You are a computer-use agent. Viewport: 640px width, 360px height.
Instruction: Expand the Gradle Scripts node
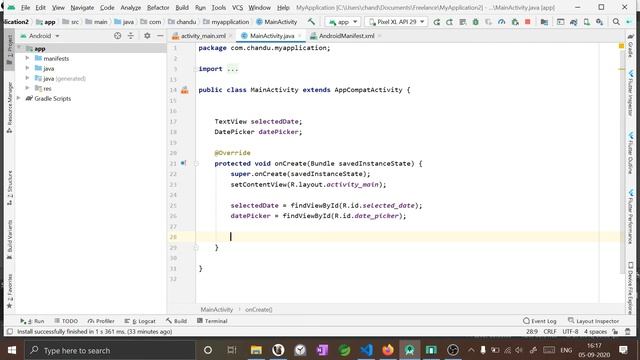pos(18,98)
